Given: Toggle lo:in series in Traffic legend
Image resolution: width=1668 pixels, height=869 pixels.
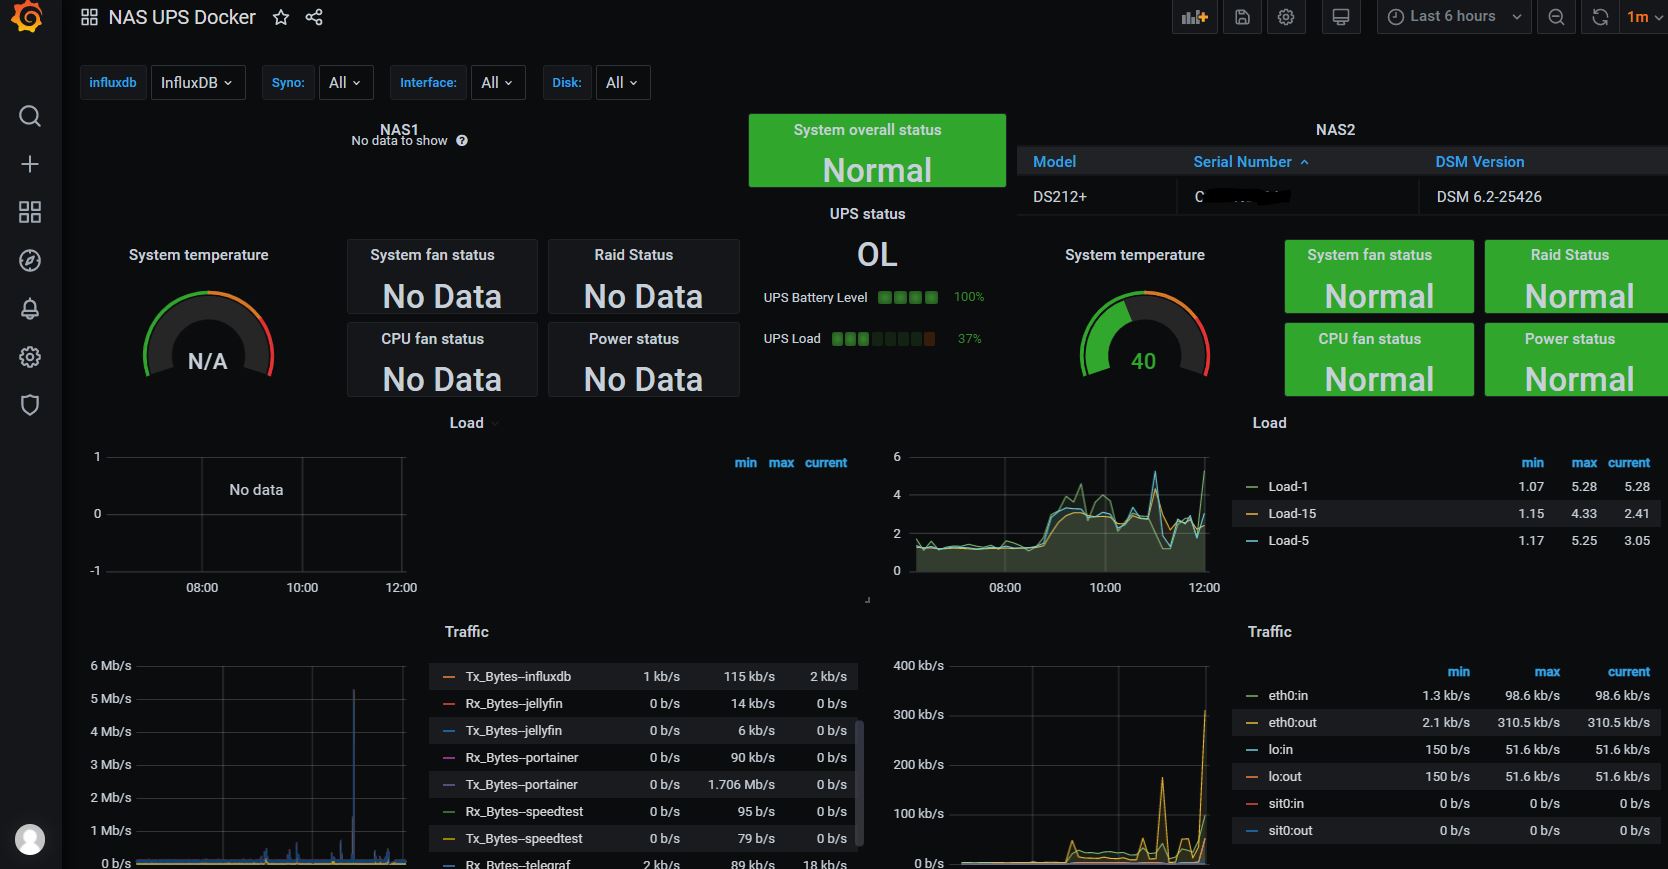Looking at the screenshot, I should point(1280,750).
